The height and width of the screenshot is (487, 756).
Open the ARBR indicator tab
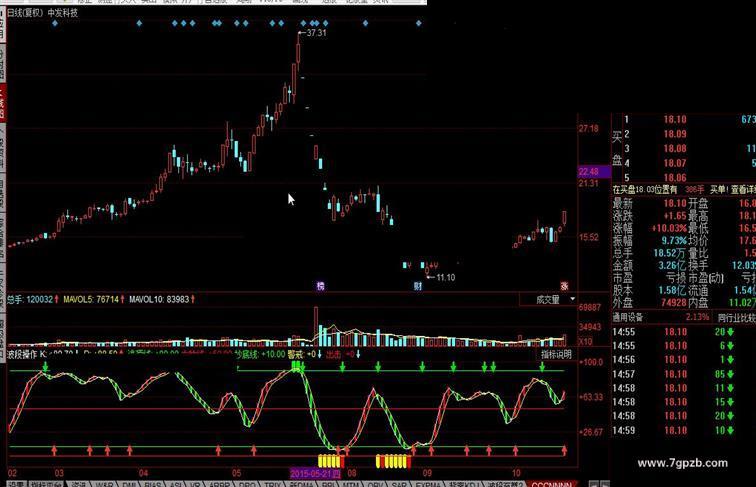click(219, 484)
